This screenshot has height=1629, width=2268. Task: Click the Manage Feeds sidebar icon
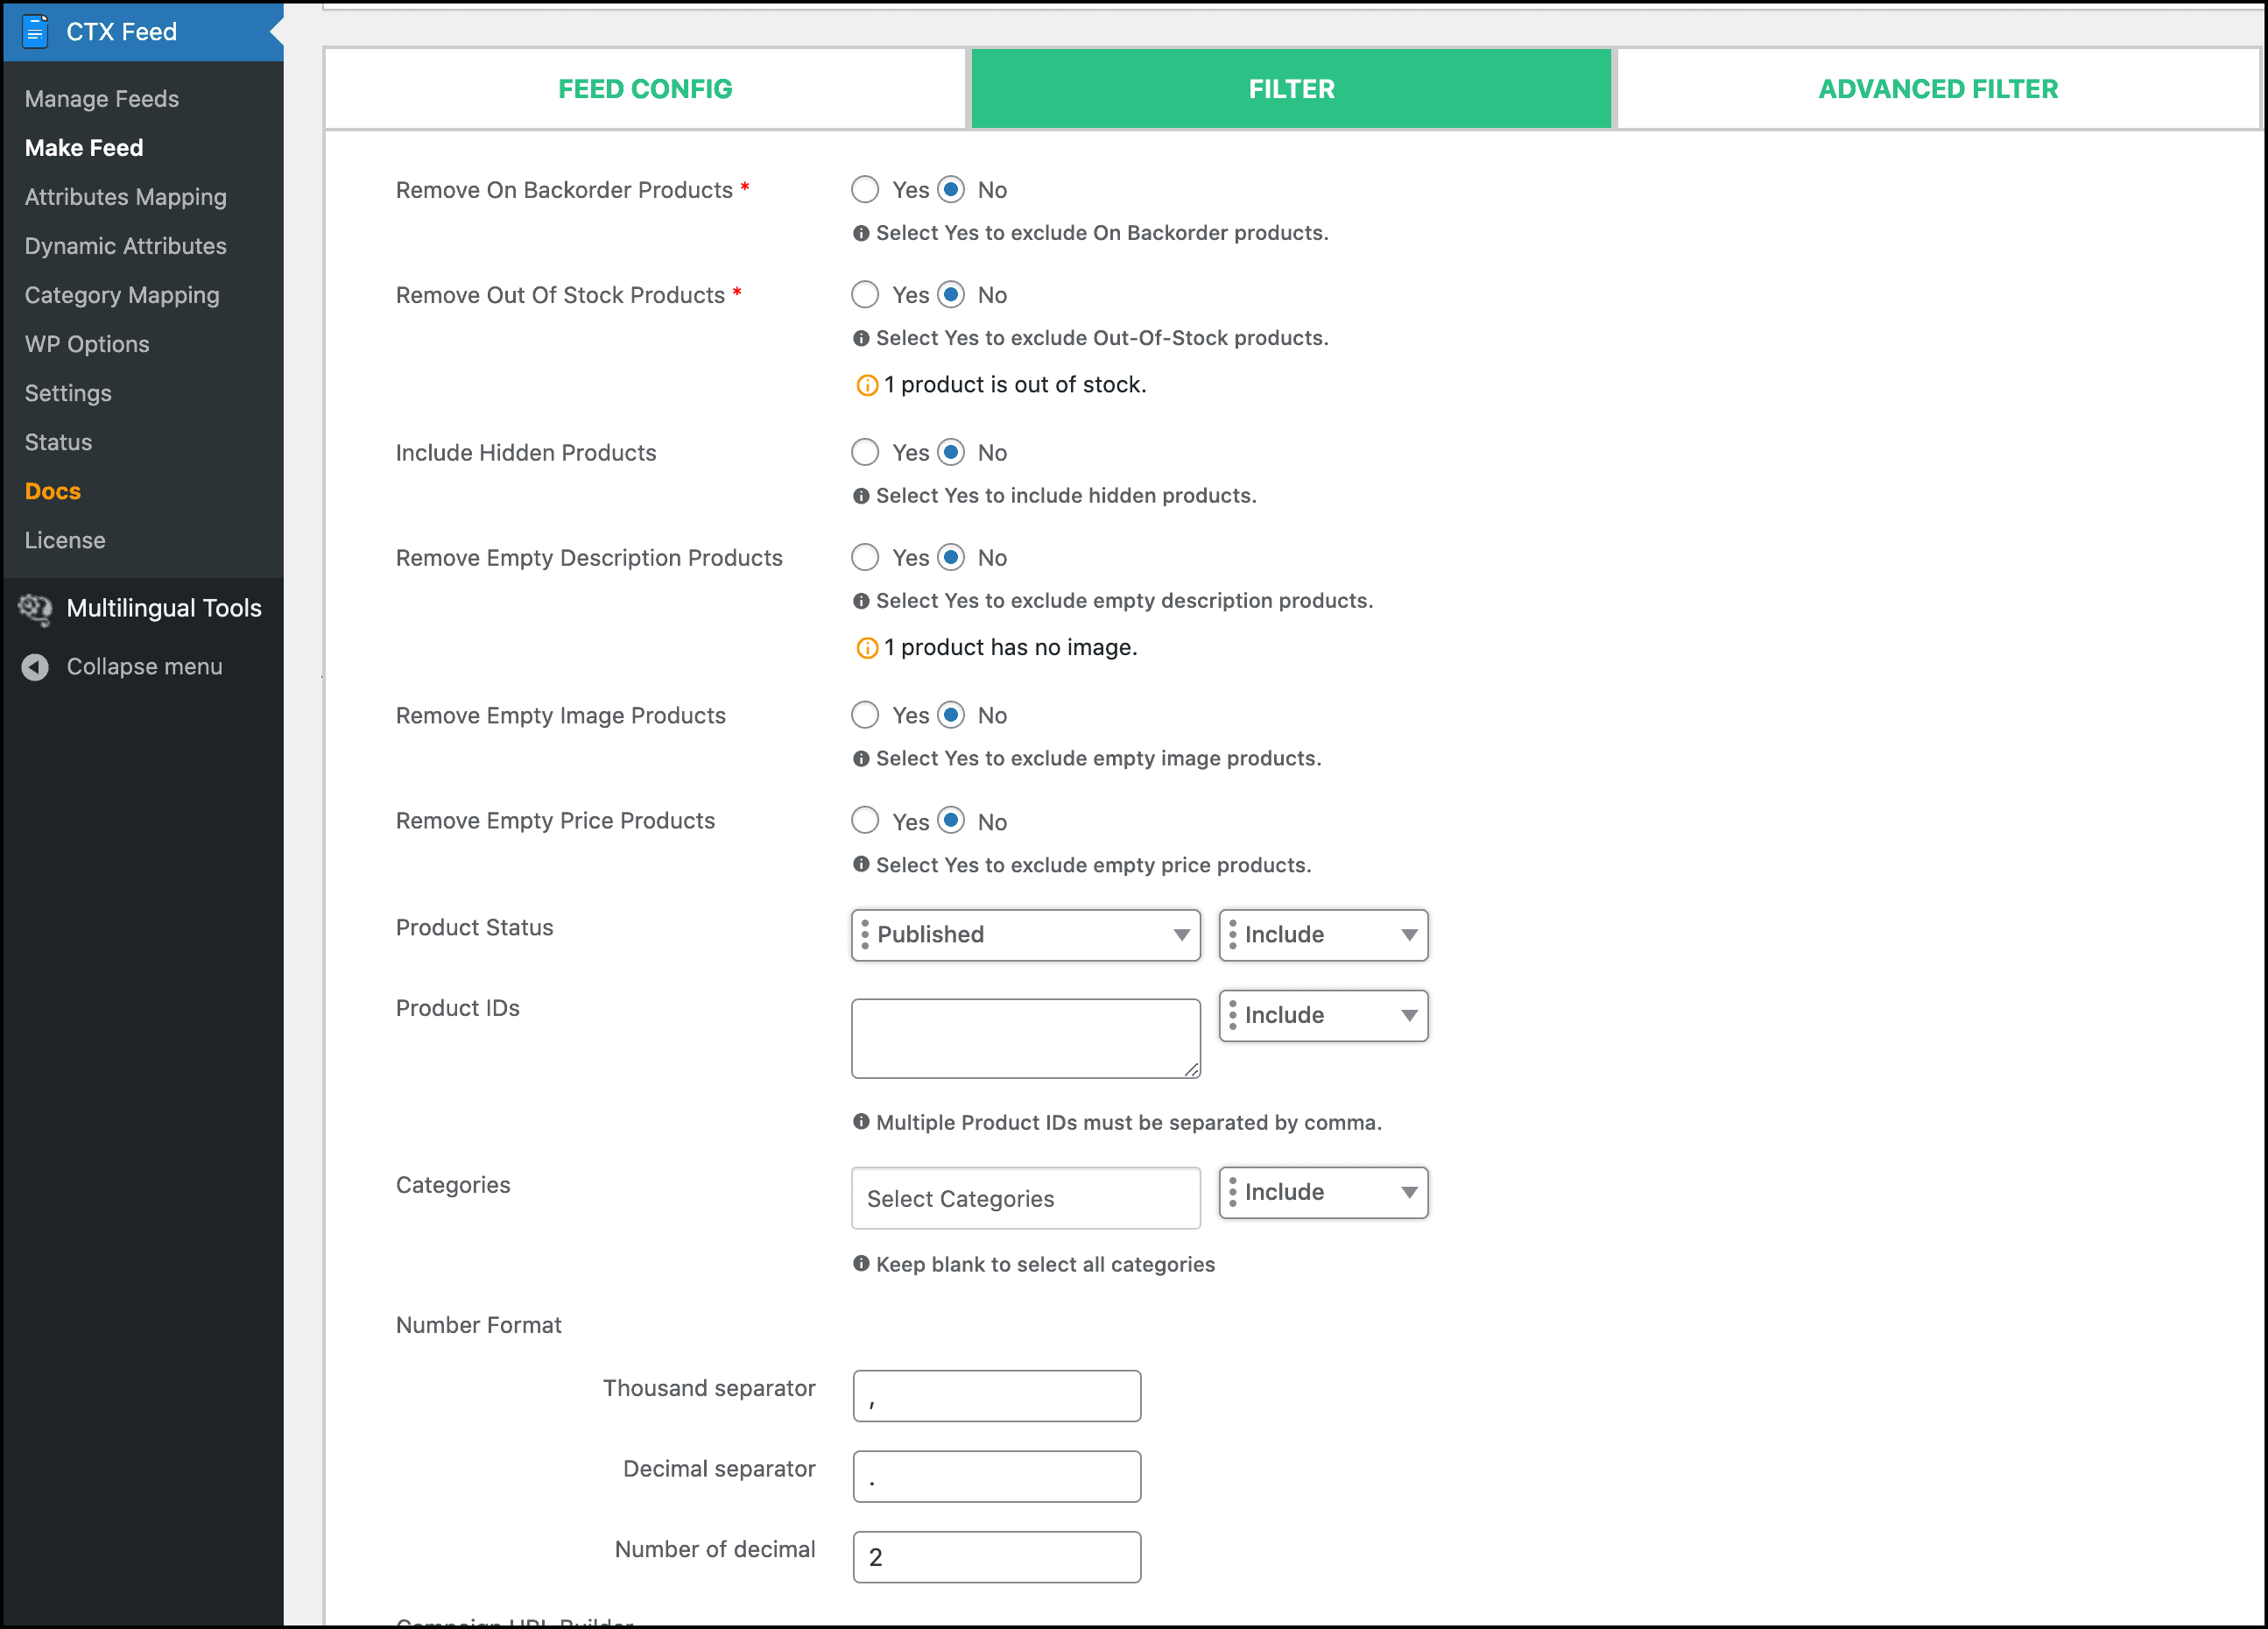coord(101,97)
